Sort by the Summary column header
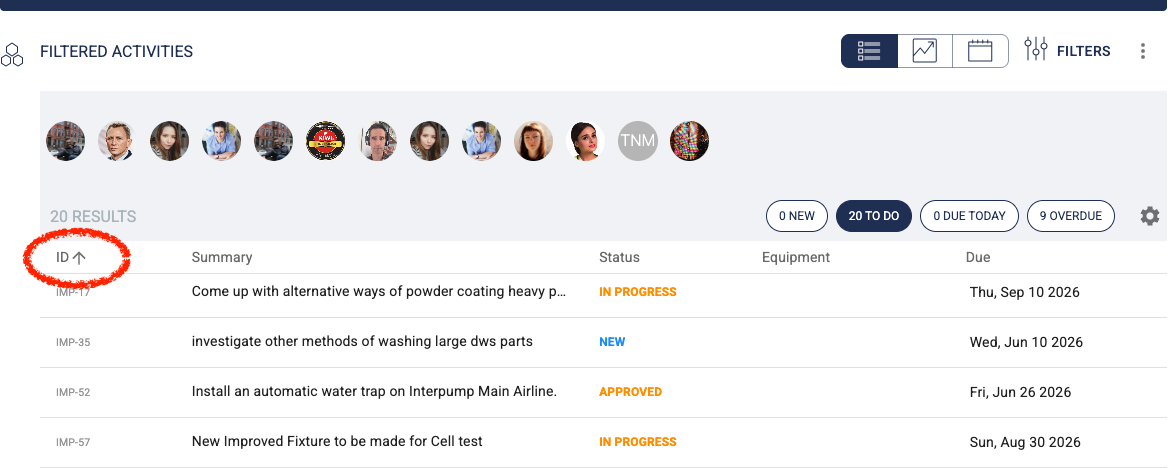Screen dimensions: 1168x468 [222, 257]
